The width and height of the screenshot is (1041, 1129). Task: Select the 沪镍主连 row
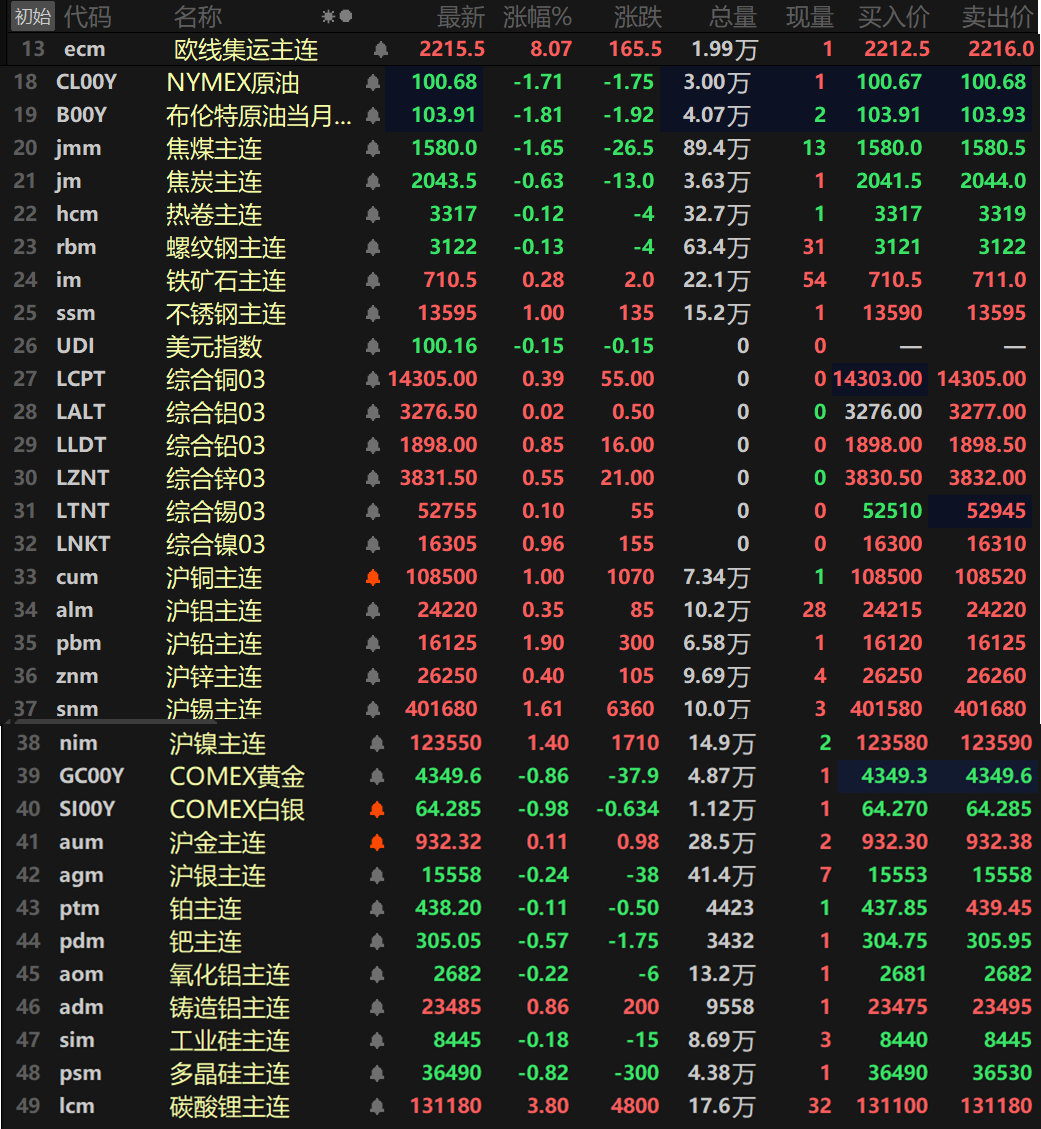(x=520, y=743)
